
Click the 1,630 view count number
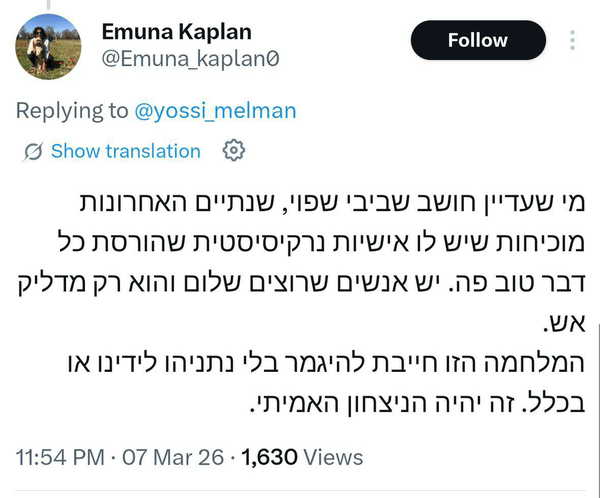270,458
